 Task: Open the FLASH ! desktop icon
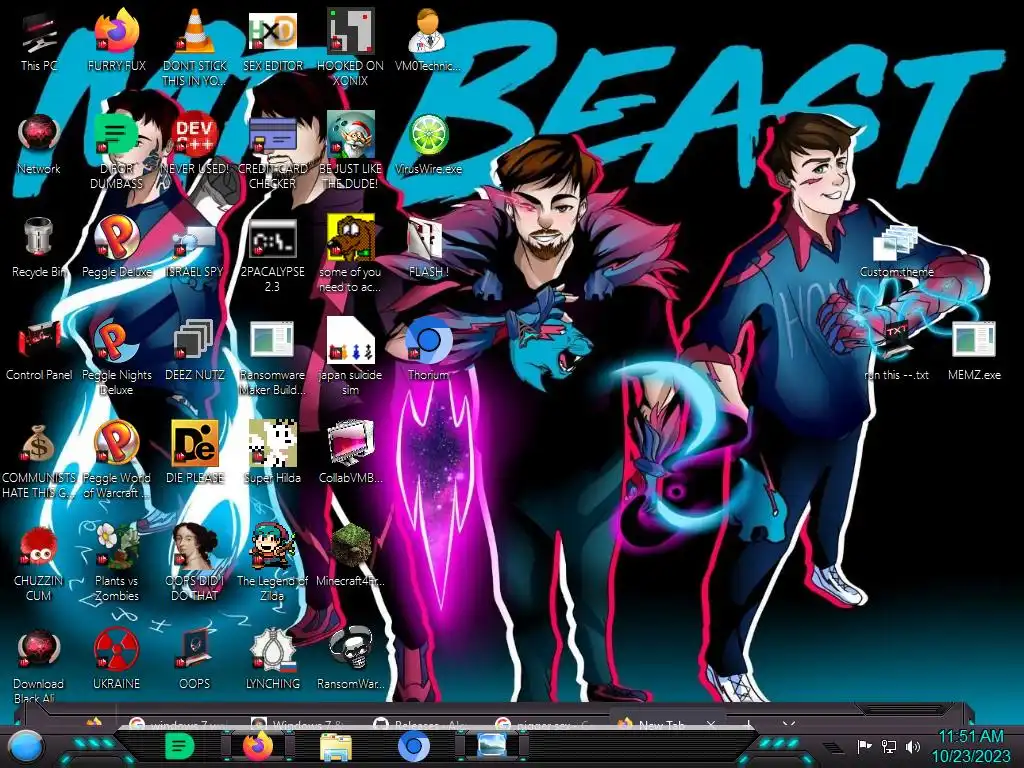tap(428, 246)
